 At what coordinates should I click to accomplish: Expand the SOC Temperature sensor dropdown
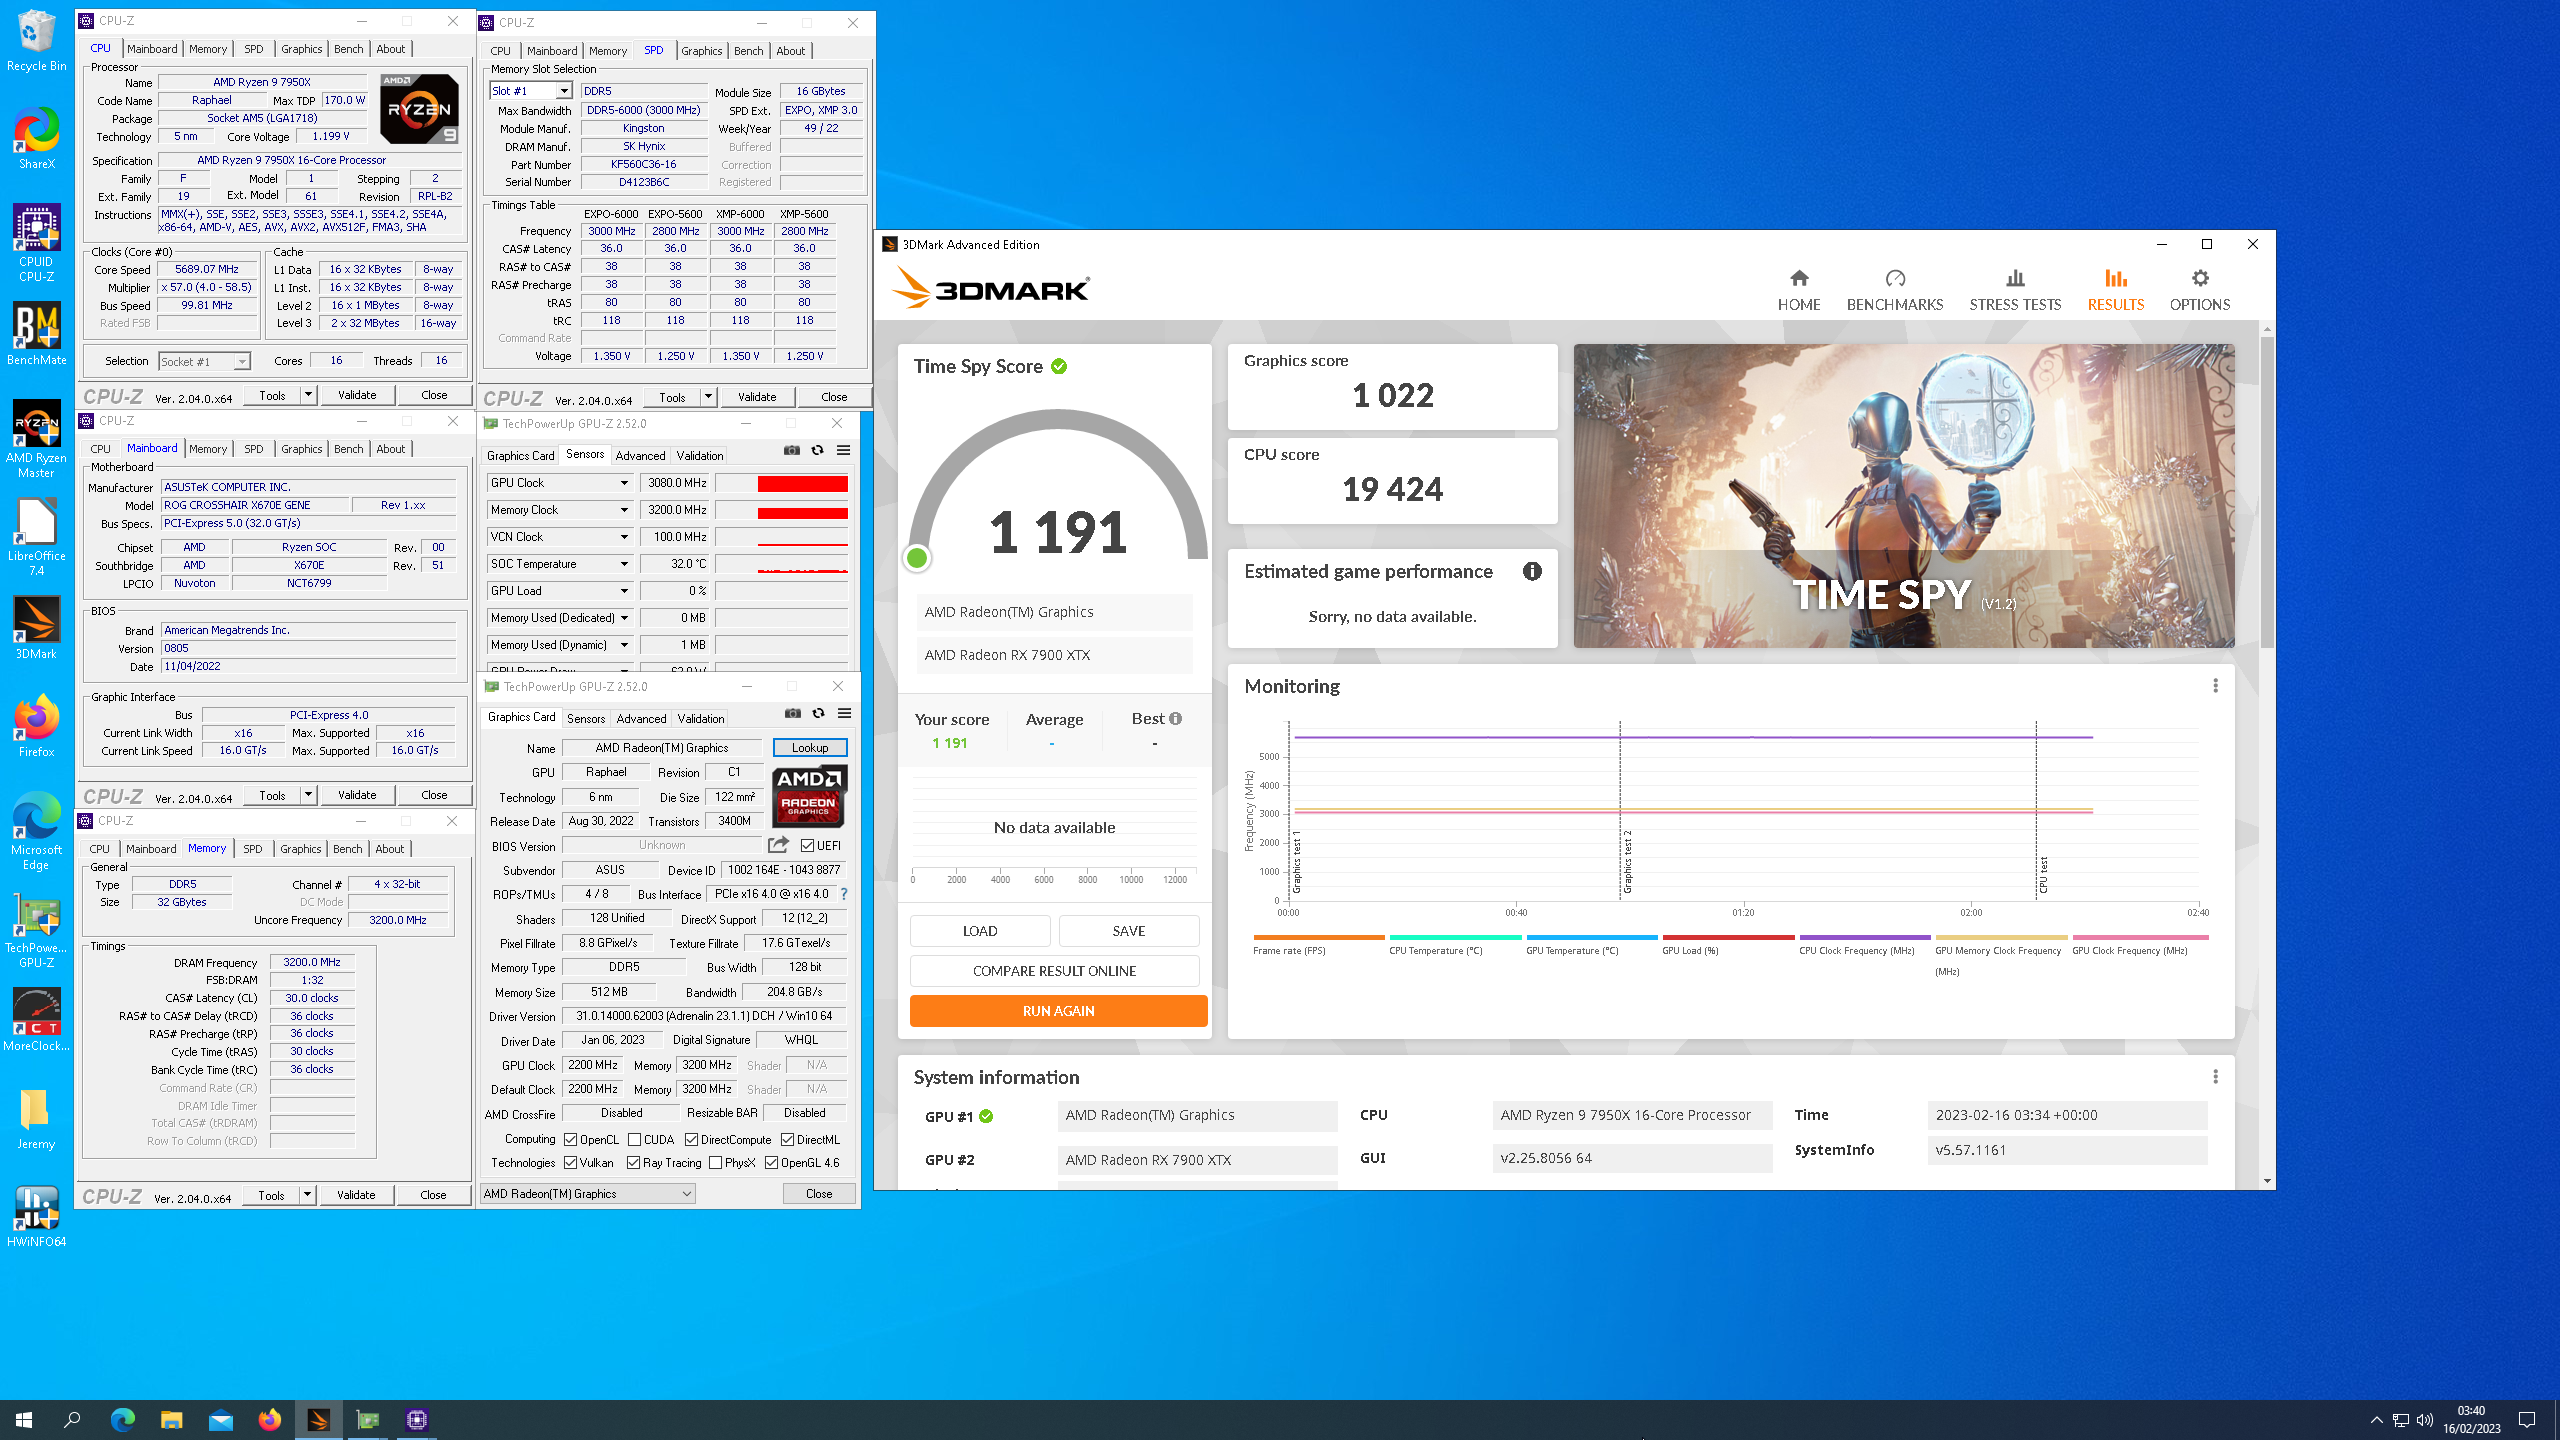pyautogui.click(x=624, y=564)
